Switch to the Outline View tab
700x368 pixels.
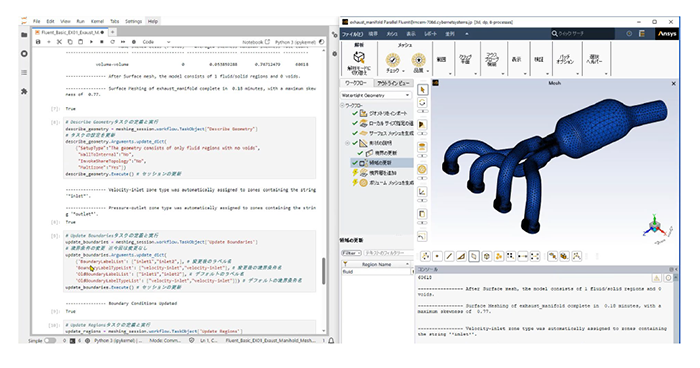click(393, 83)
